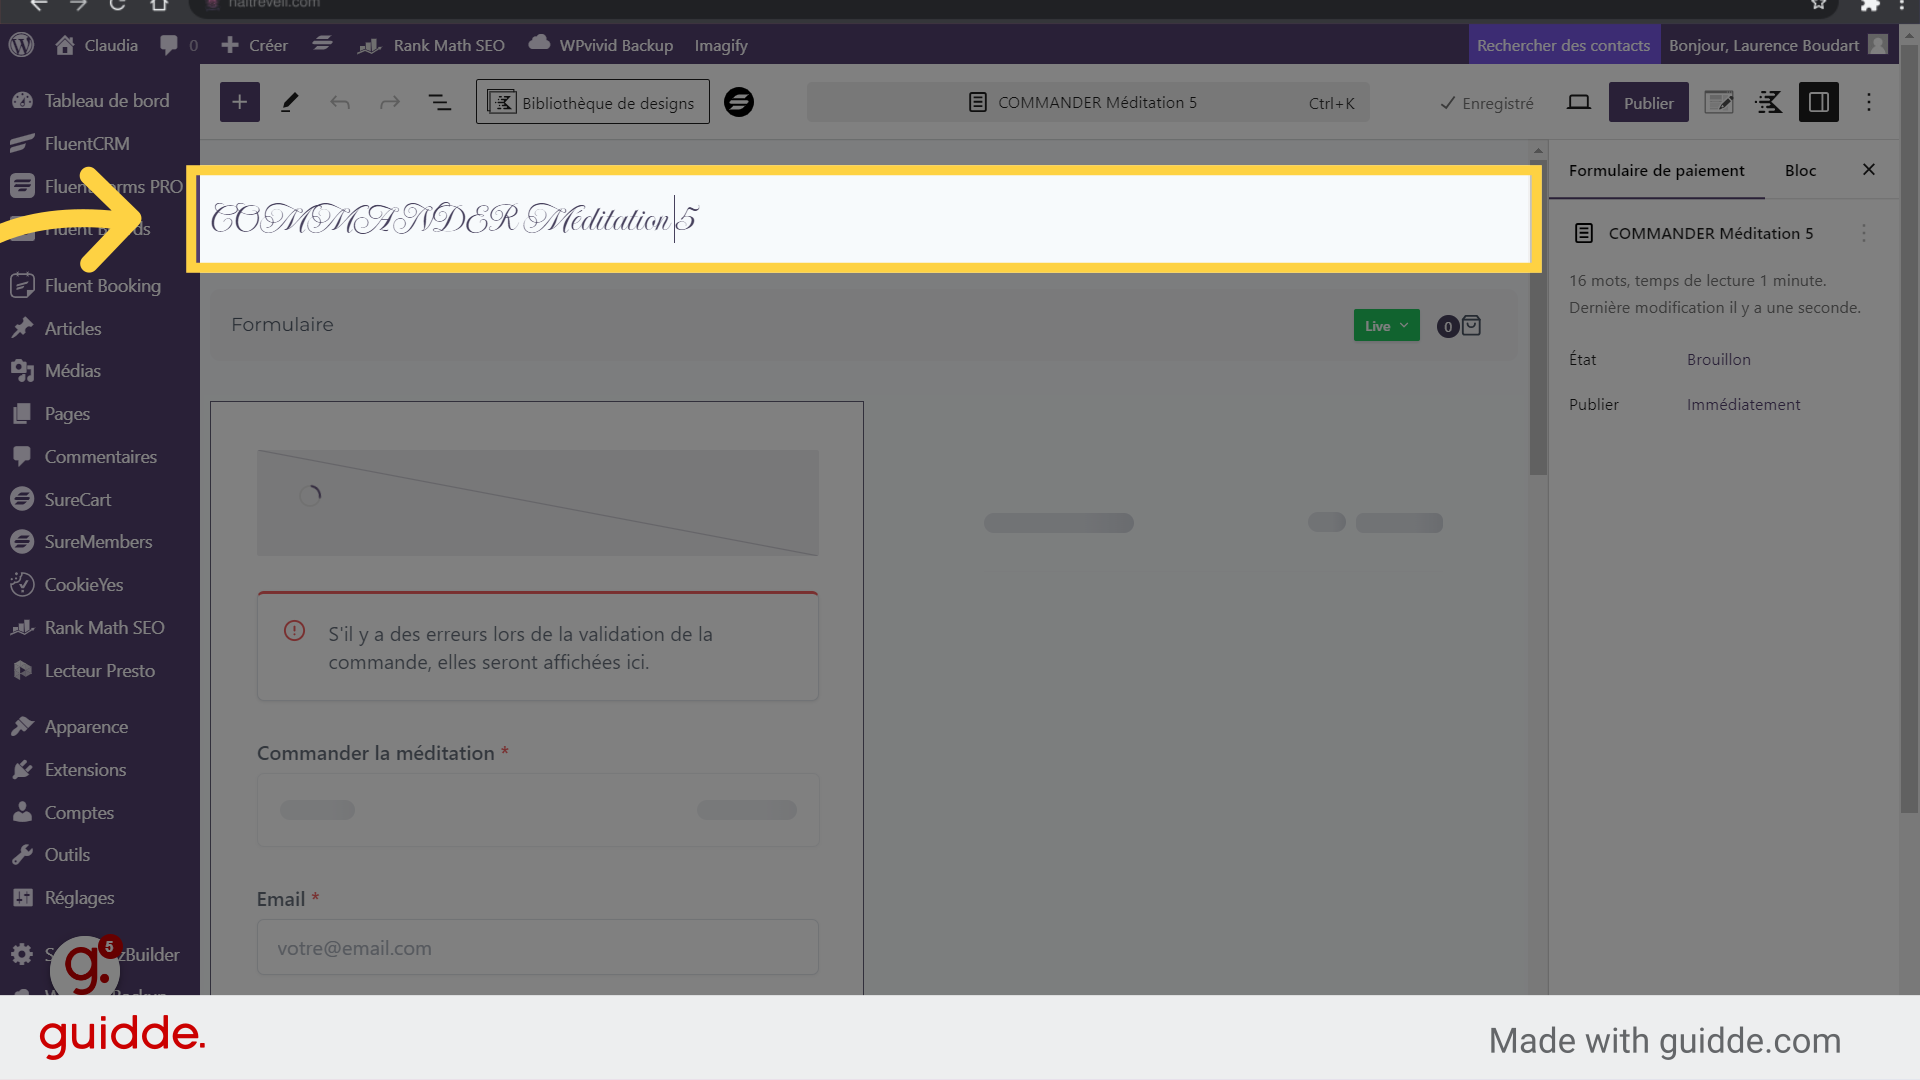This screenshot has width=1920, height=1080.
Task: Click the Rechercher des contacts button
Action: [x=1563, y=45]
